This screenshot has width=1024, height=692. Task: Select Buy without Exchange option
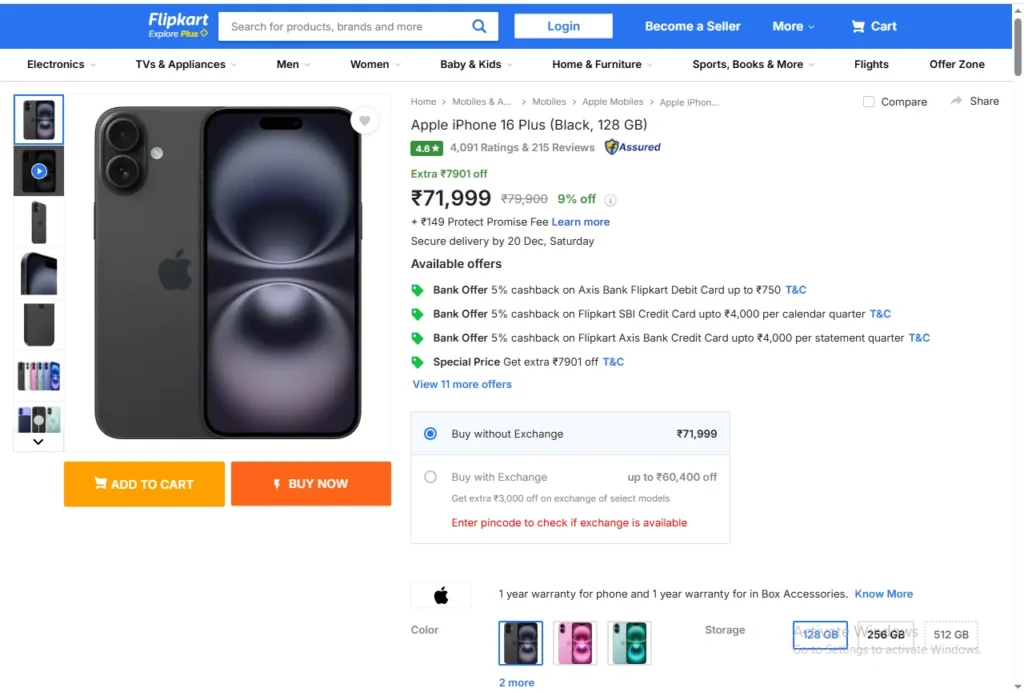click(x=430, y=434)
